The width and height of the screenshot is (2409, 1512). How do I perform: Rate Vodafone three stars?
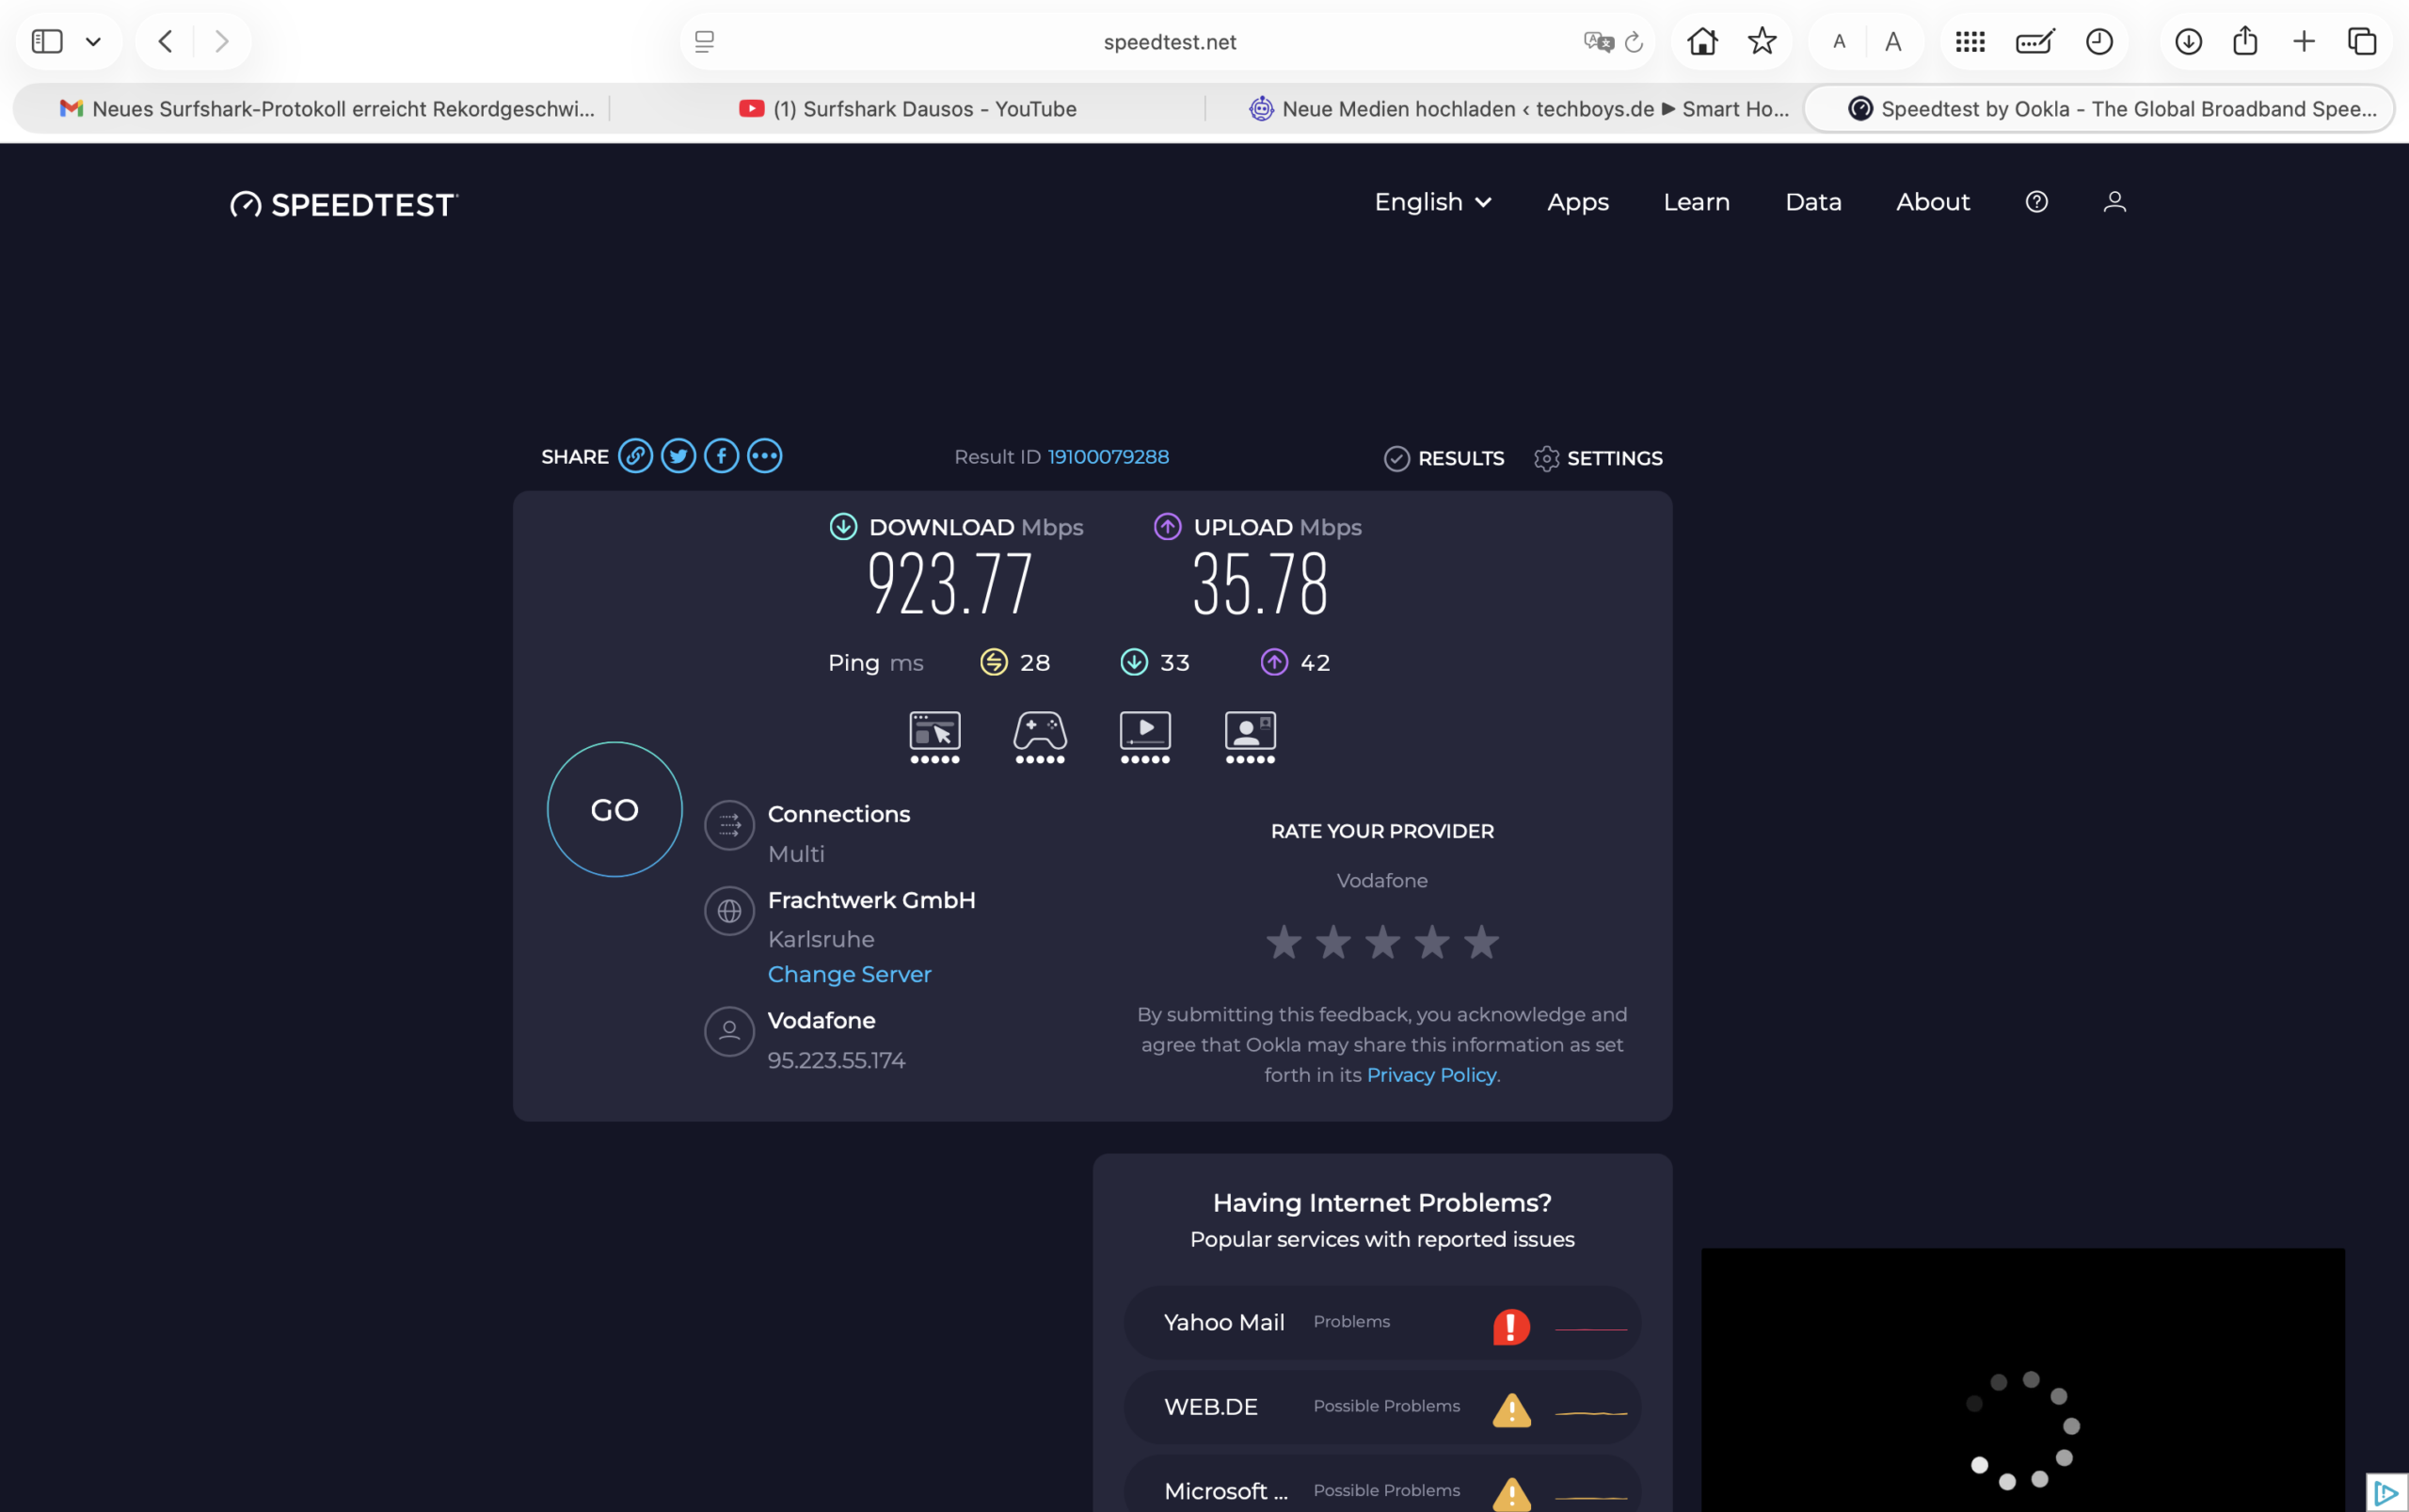click(1383, 941)
